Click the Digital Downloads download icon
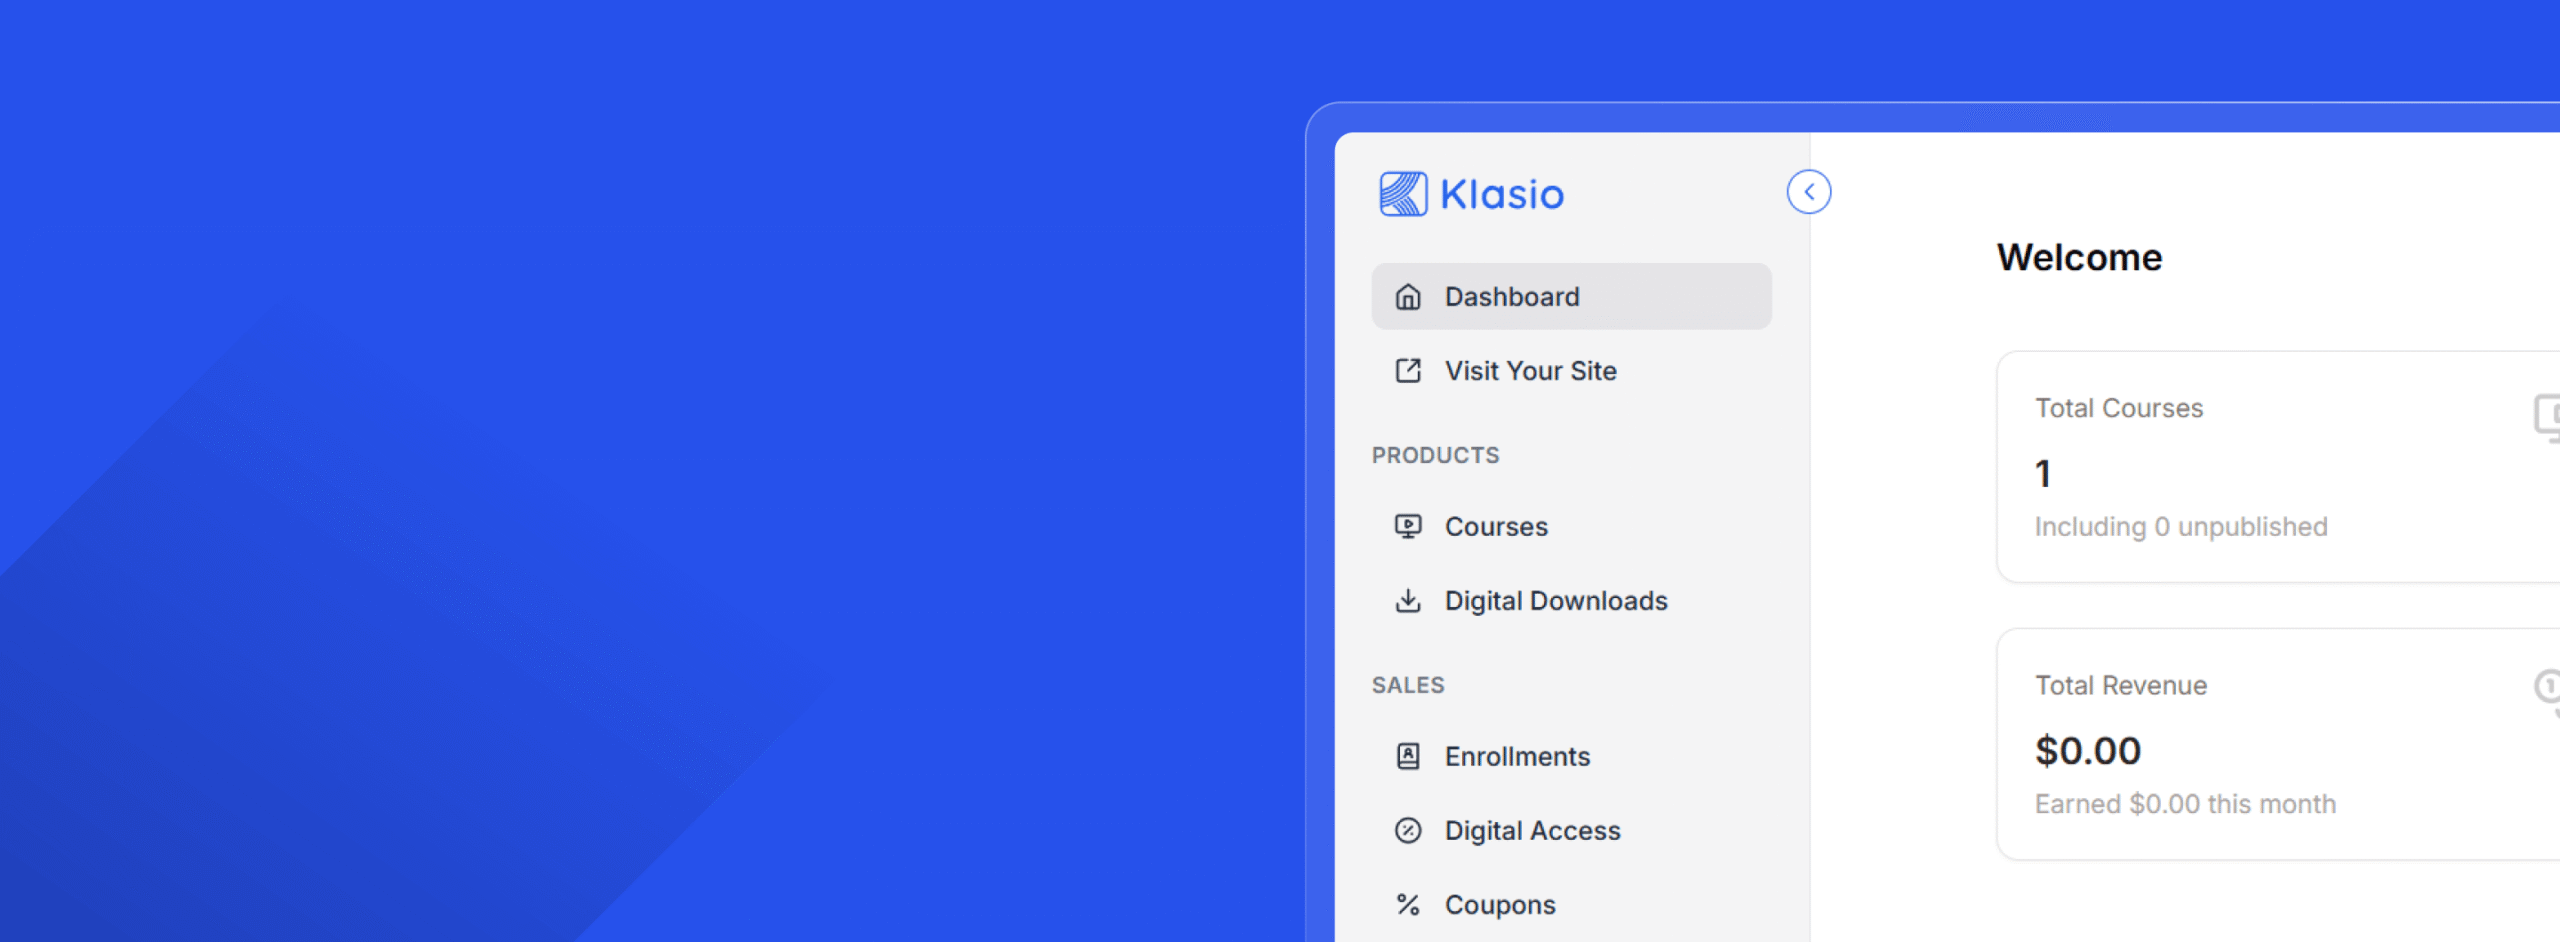The width and height of the screenshot is (2560, 942). [1408, 600]
